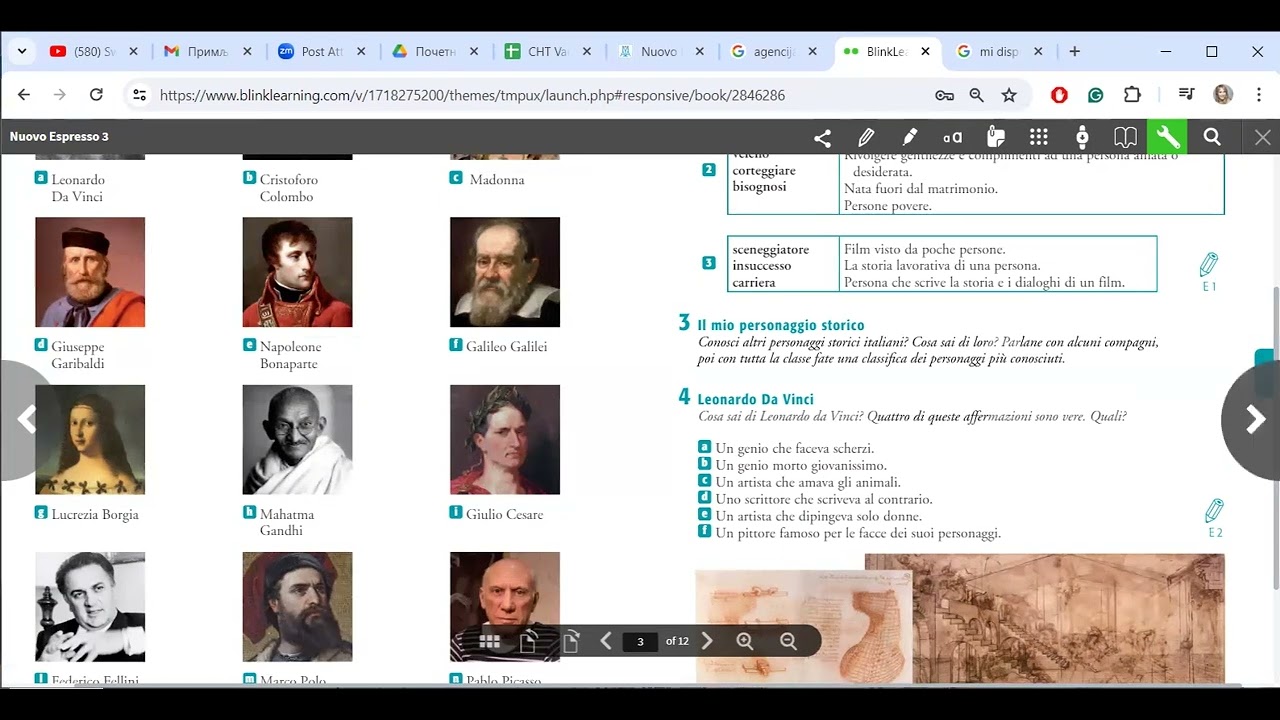Select 'Uno scrittore che scriveva al contrario.'
Screen dimensions: 1280x720
(x=824, y=499)
